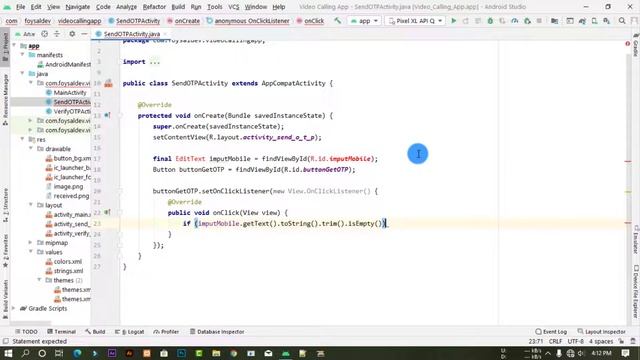Open Microsoft Edge from the taskbar

(x=77, y=353)
